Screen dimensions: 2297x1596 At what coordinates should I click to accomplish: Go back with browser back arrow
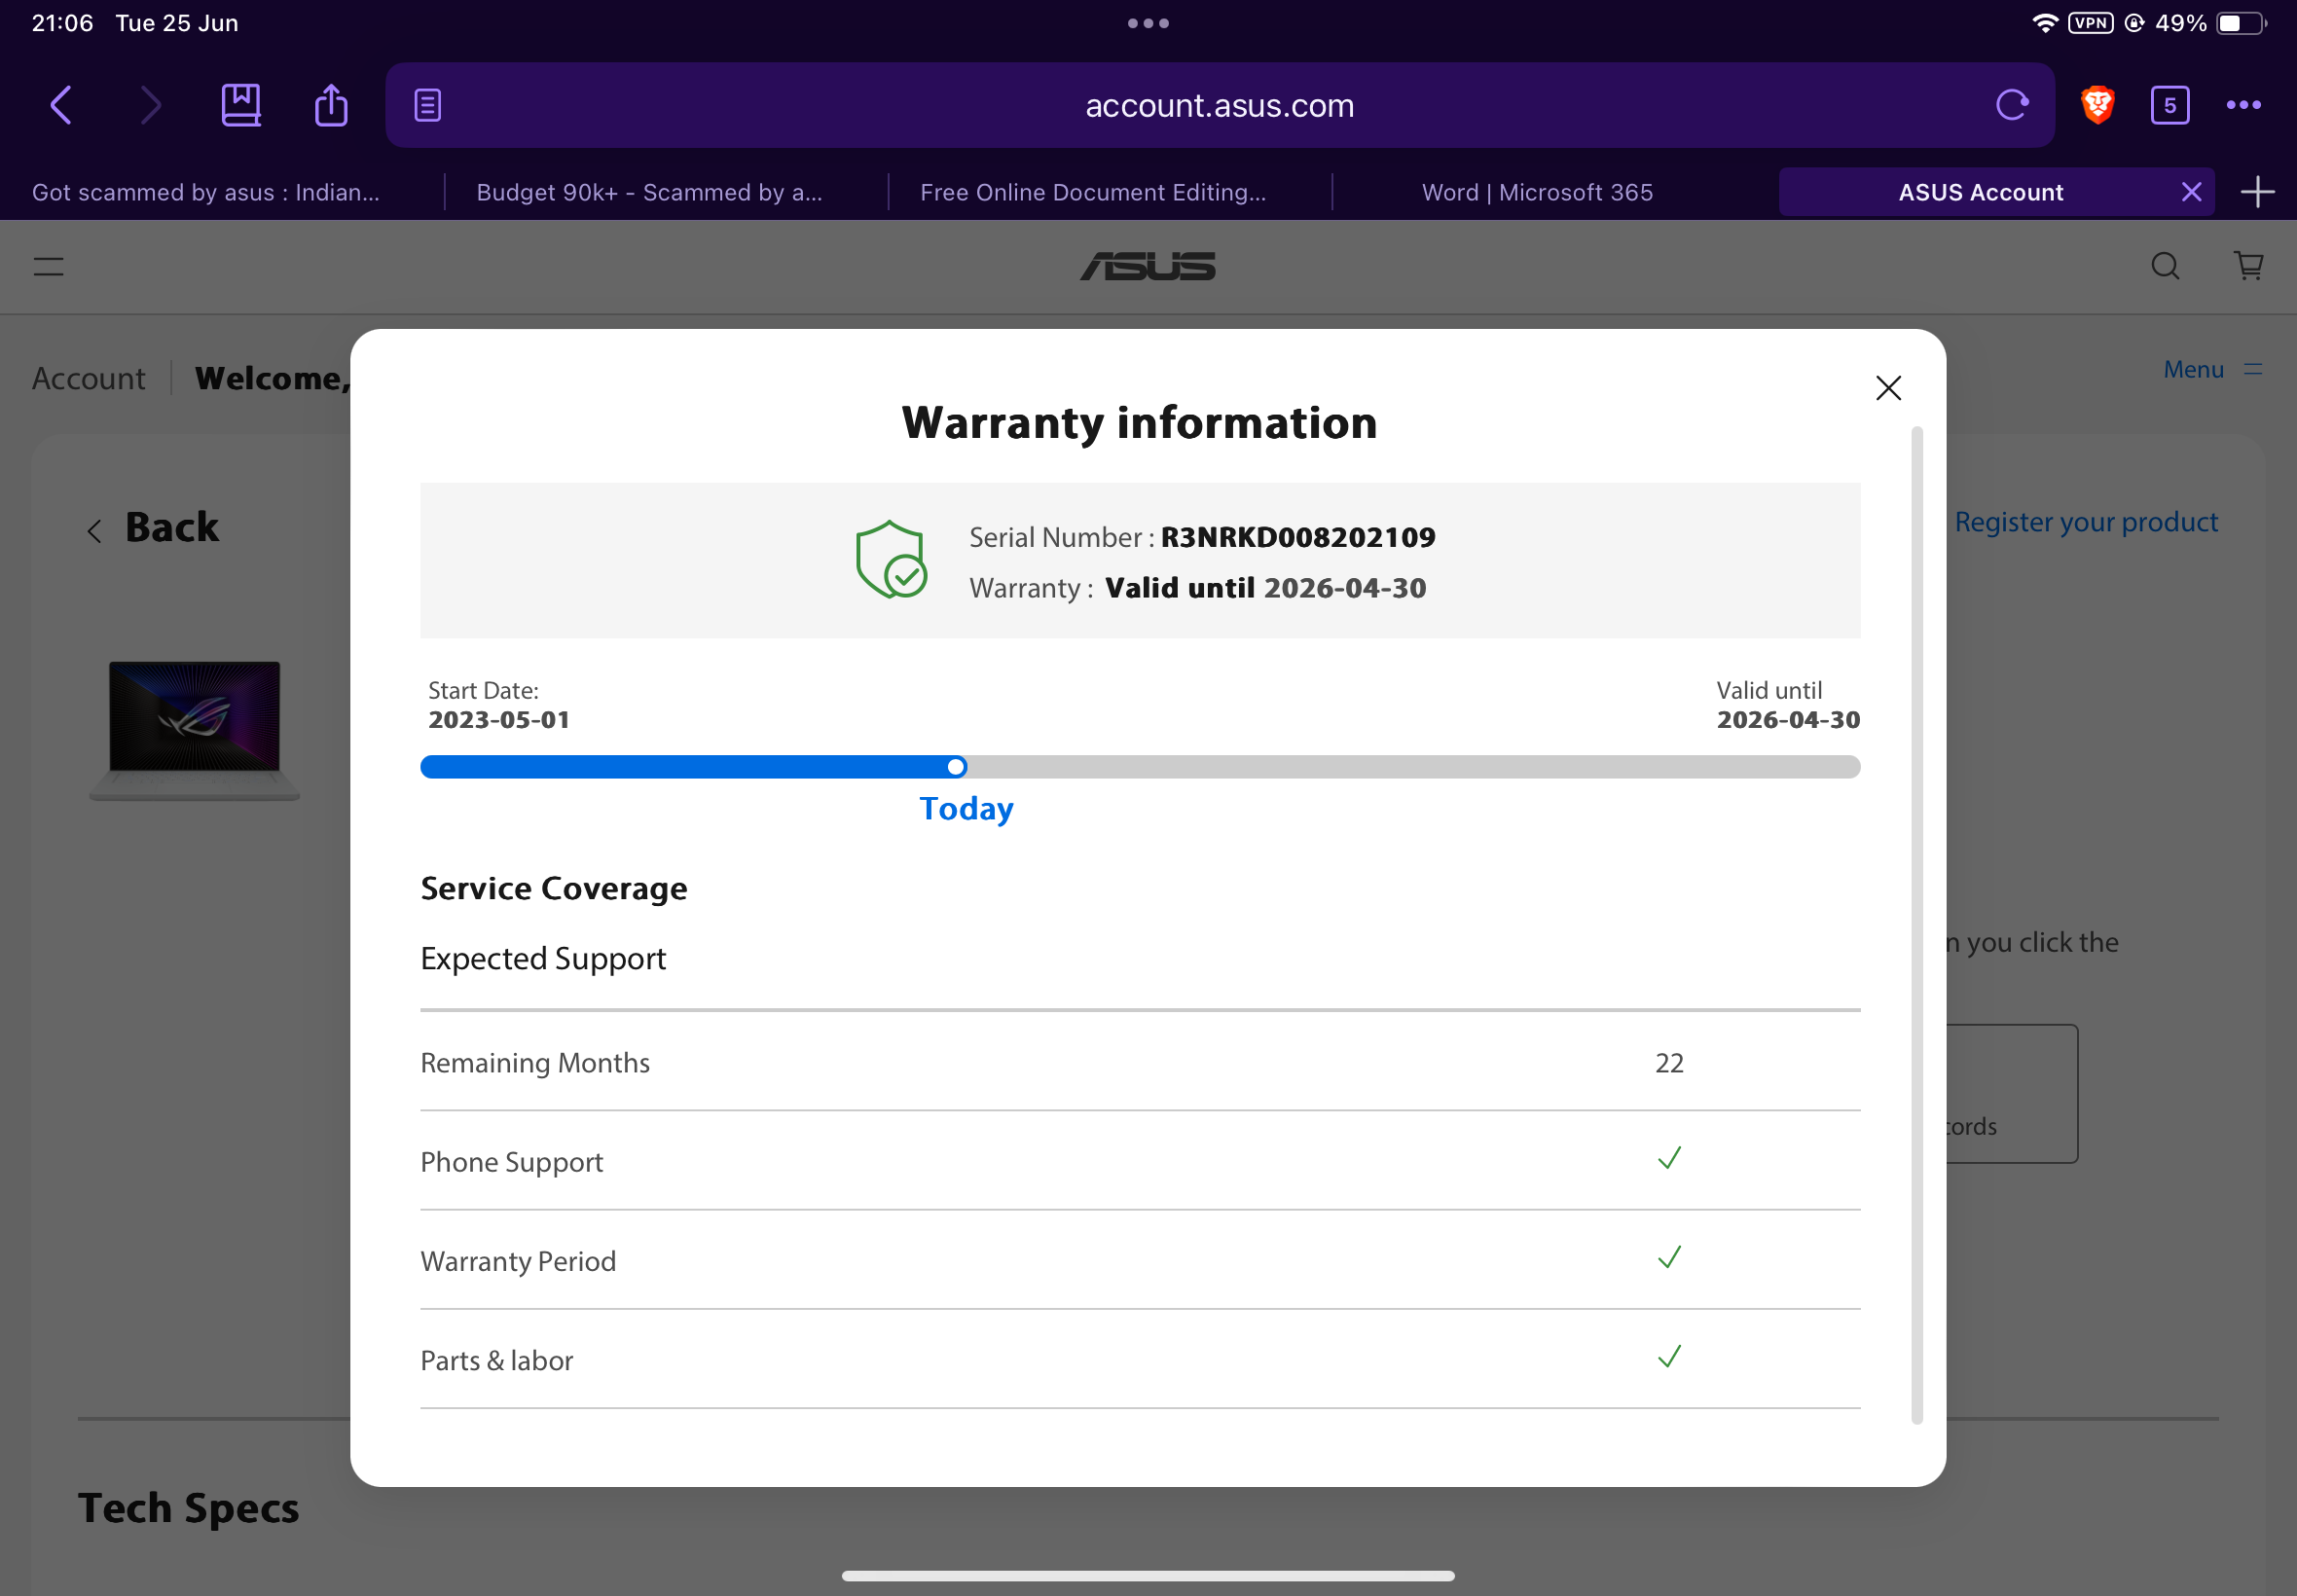click(x=61, y=105)
